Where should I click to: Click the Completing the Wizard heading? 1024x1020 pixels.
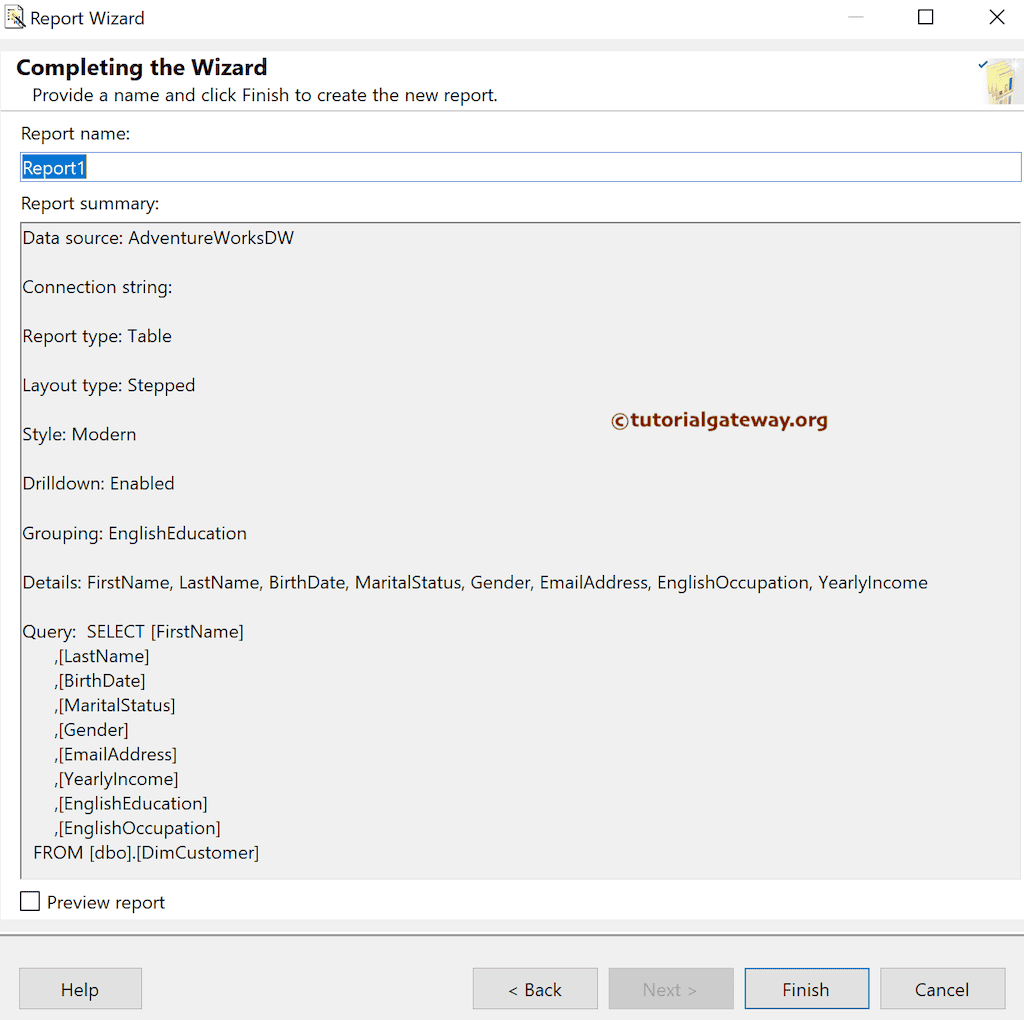pyautogui.click(x=141, y=67)
